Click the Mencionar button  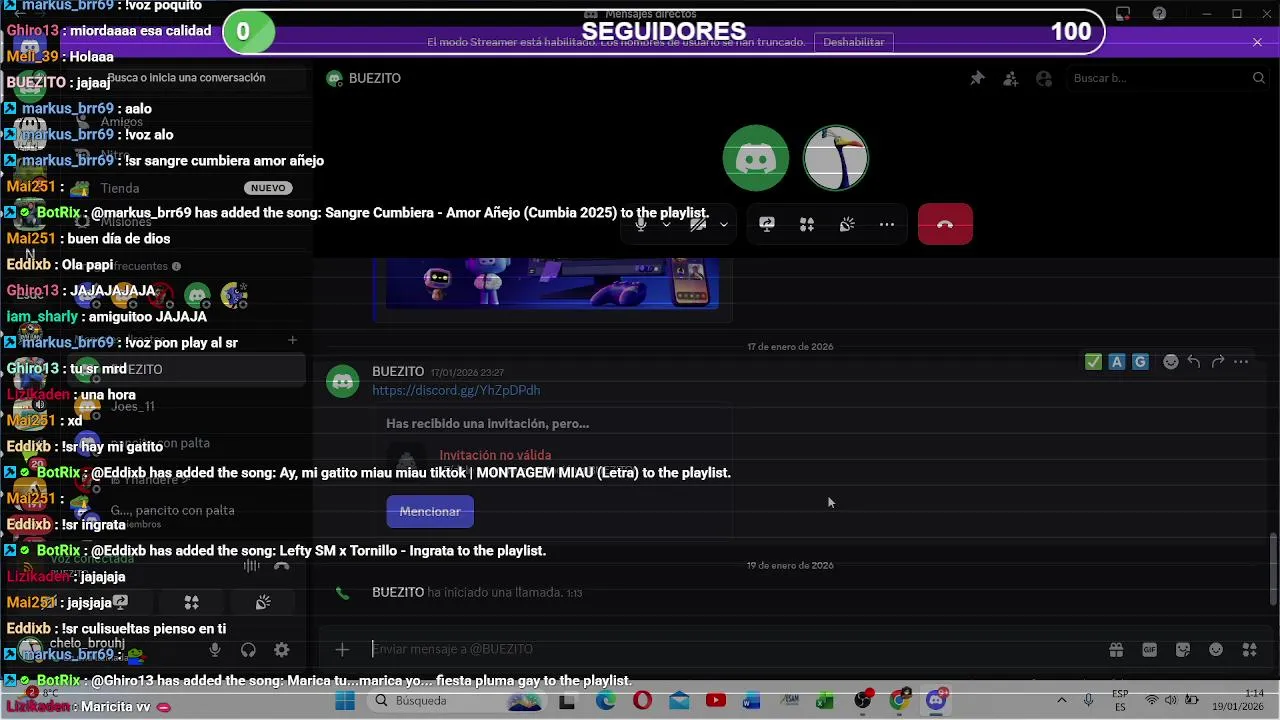coord(430,511)
